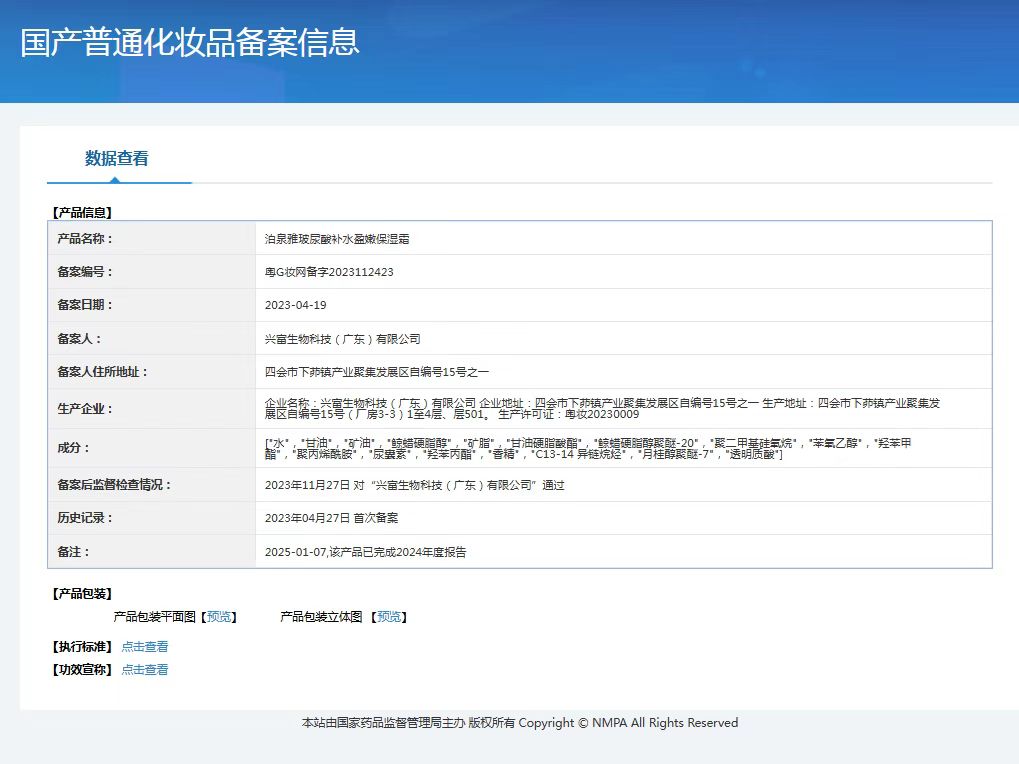
Task: Click the NMPA copyright footer text
Action: click(x=519, y=723)
